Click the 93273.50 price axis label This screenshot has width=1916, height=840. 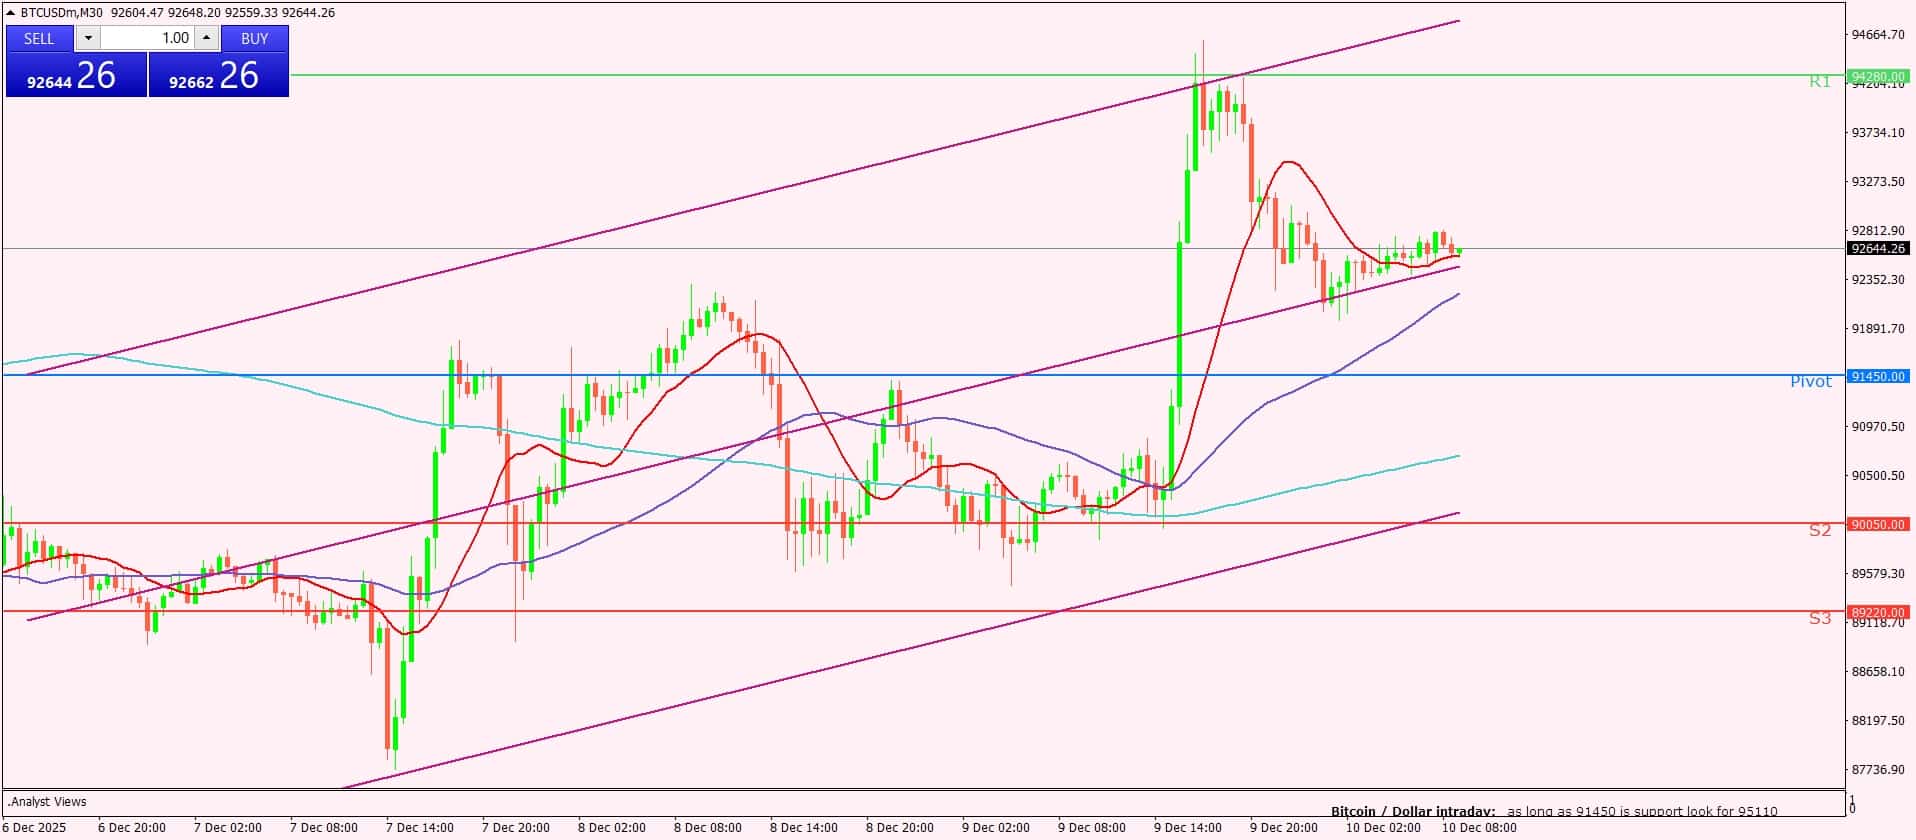pos(1878,181)
